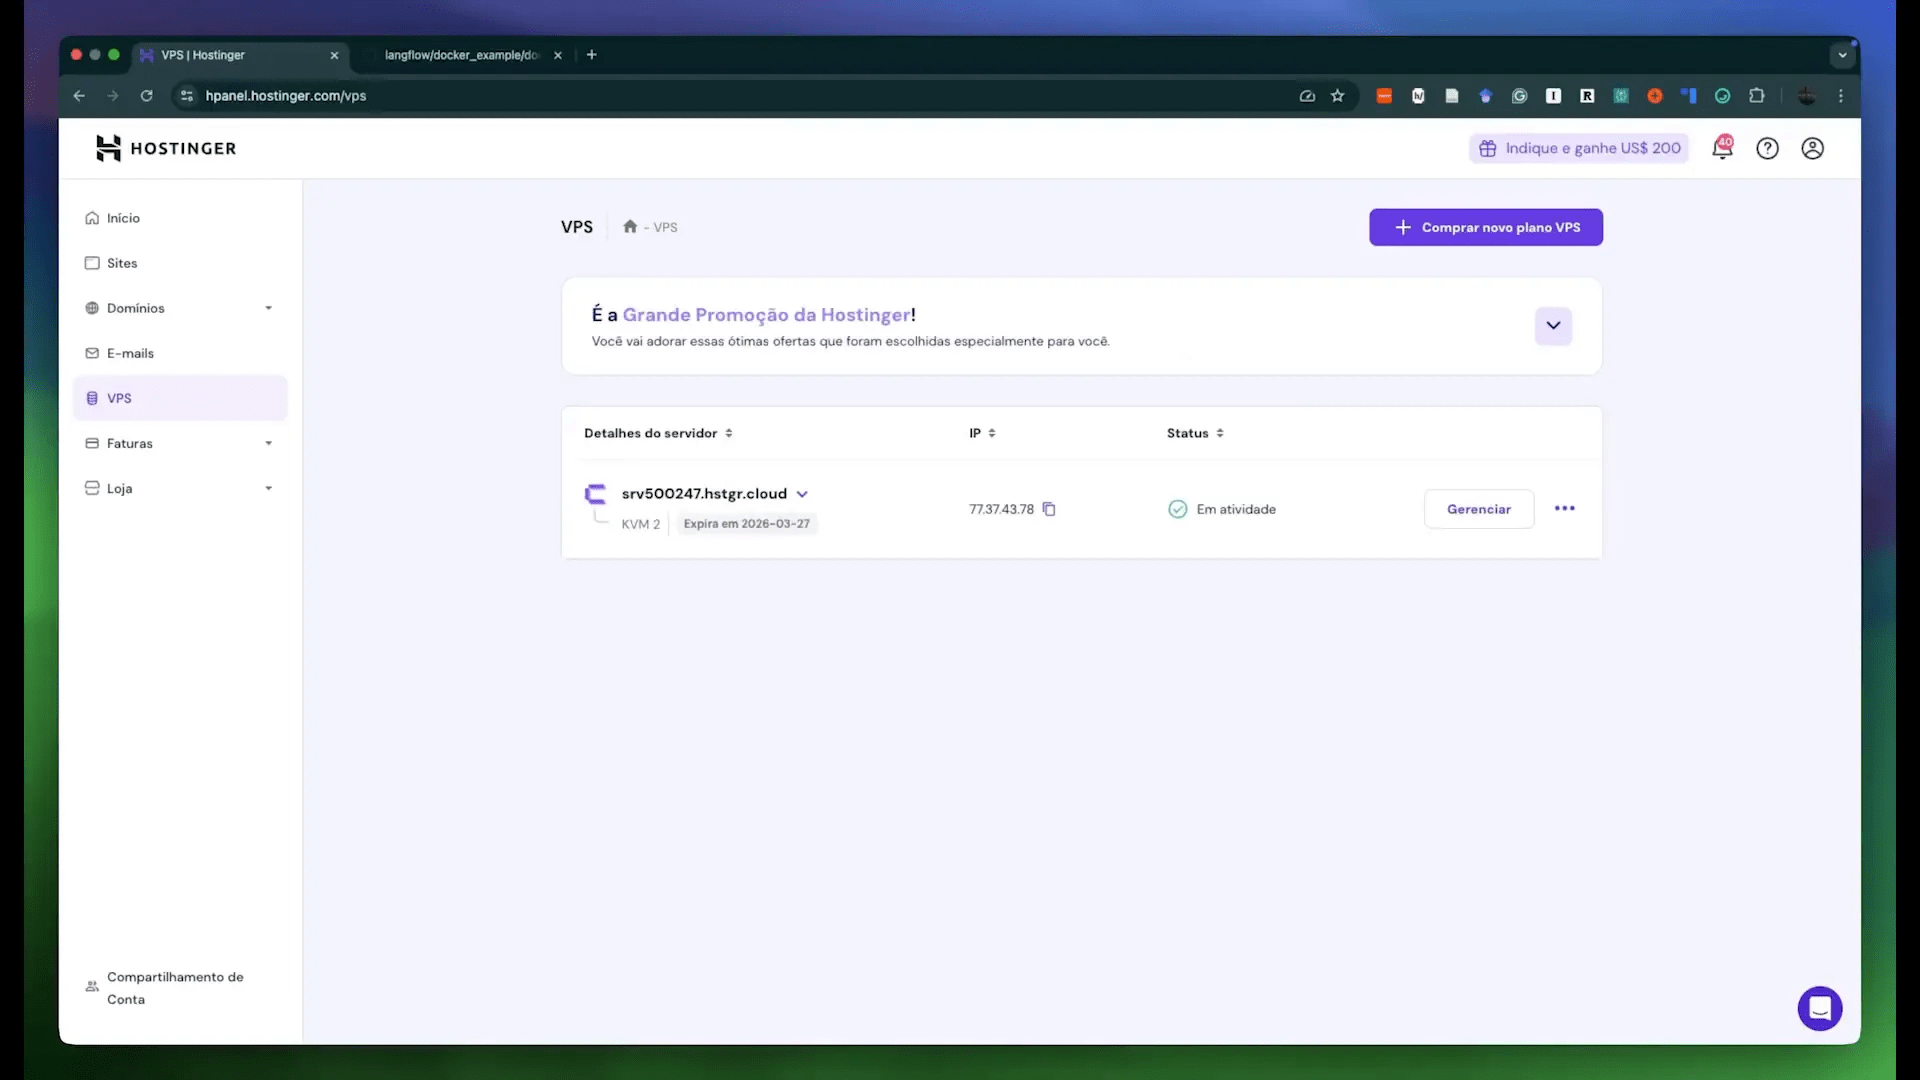Click the Em atividade status text
Screen dimensions: 1920x1080
click(1236, 509)
